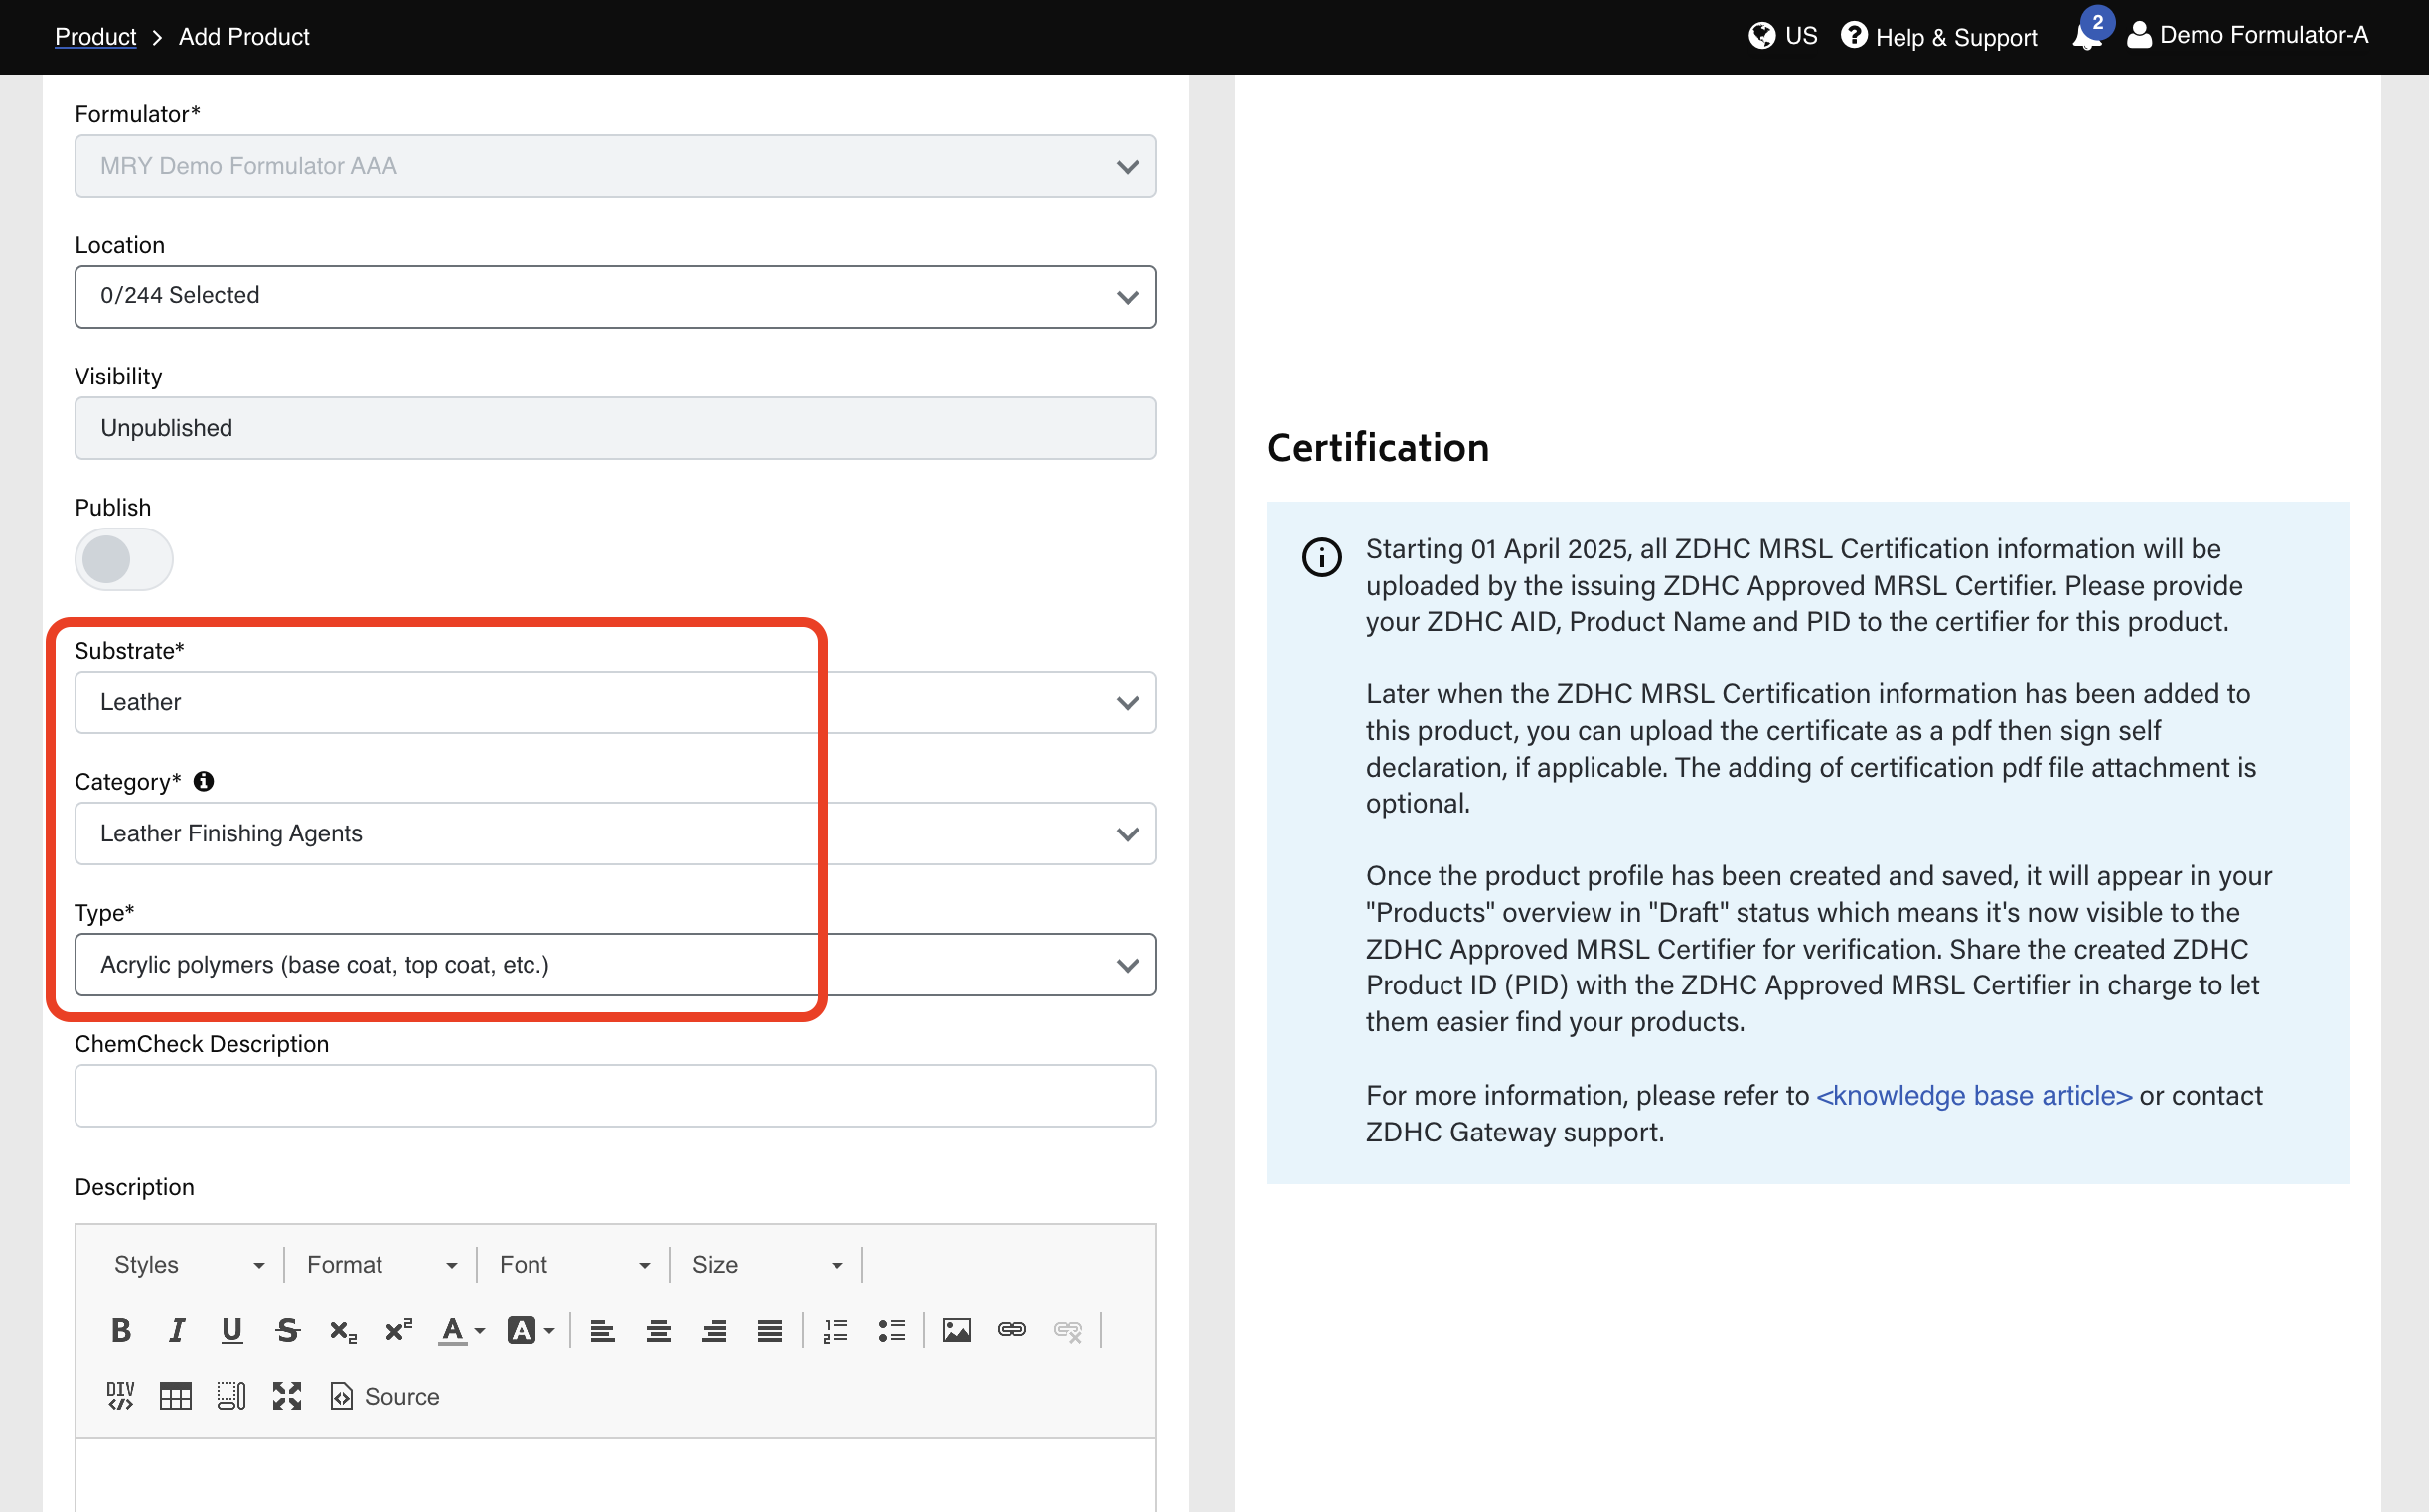Apply superscript formatting
2429x1512 pixels.
pos(399,1330)
